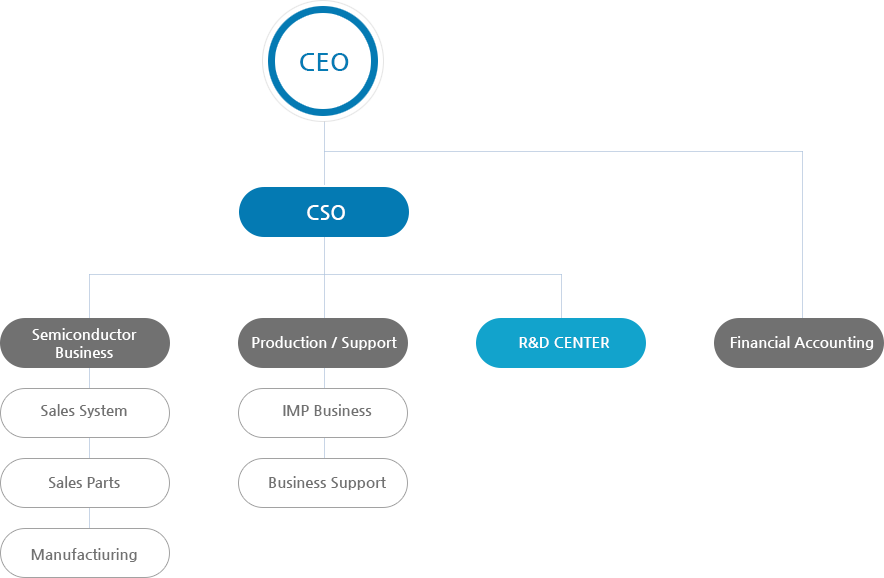Click the connector above Semiconductor Business
Viewport: 884px width, 578px height.
point(90,296)
